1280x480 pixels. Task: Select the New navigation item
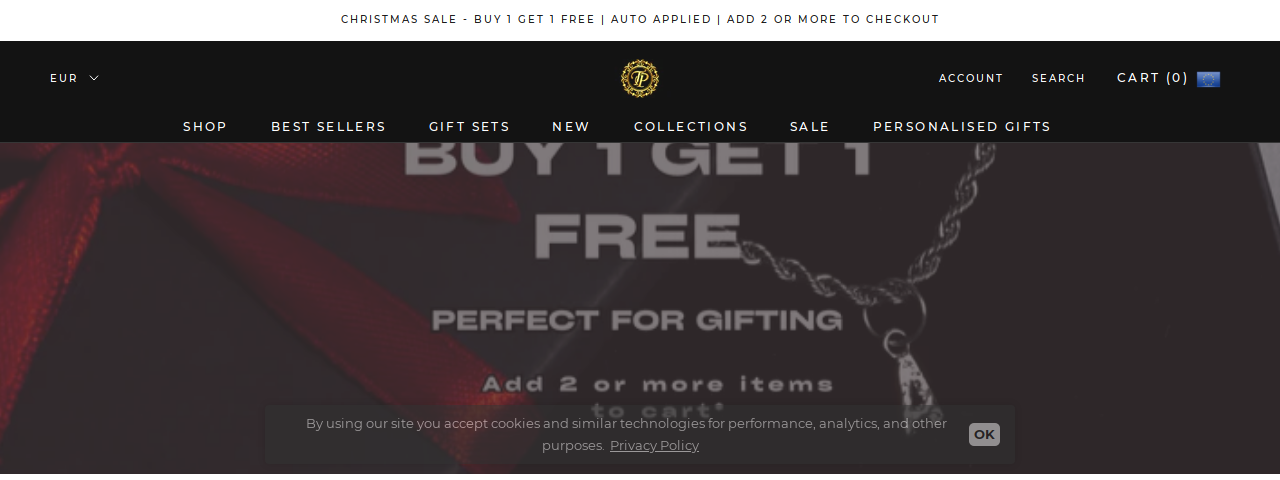click(x=571, y=126)
